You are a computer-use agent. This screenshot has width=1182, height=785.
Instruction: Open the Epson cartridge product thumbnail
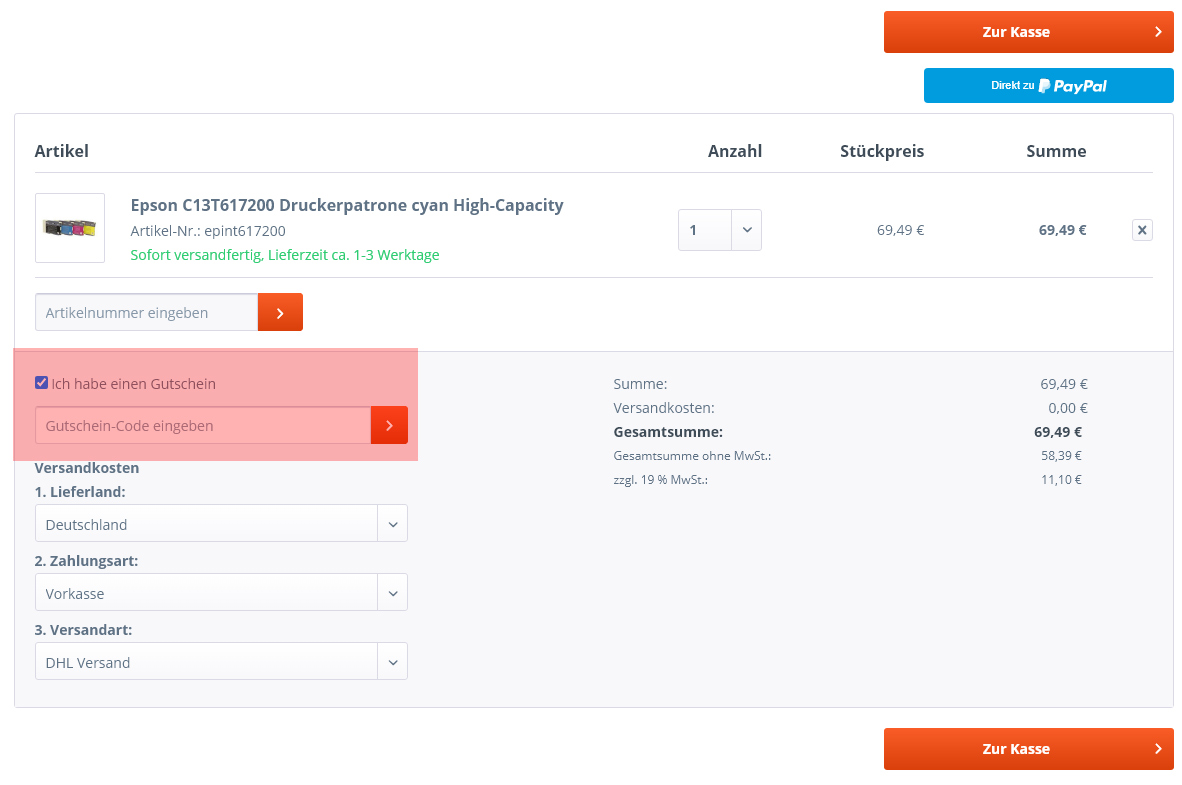click(x=70, y=228)
